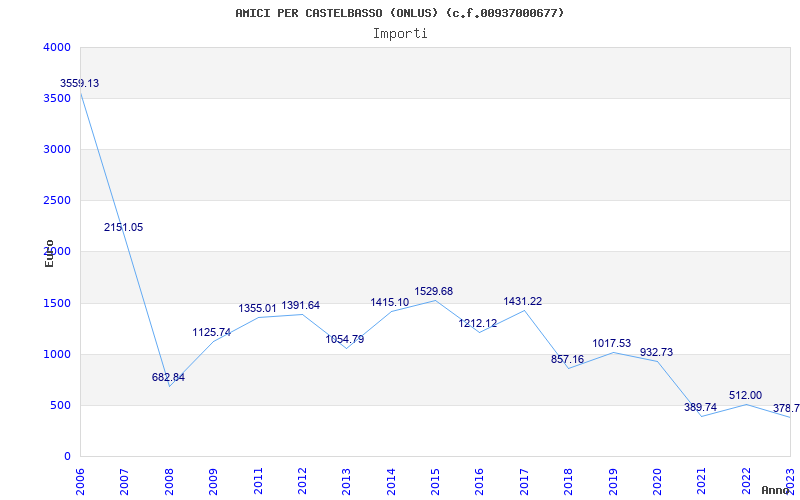This screenshot has height=500, width=800.
Task: Select the year 2007 axis label
Action: point(124,481)
